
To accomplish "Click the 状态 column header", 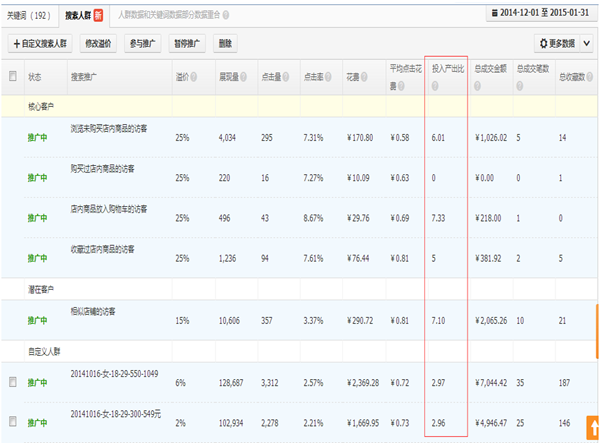I will pyautogui.click(x=34, y=77).
